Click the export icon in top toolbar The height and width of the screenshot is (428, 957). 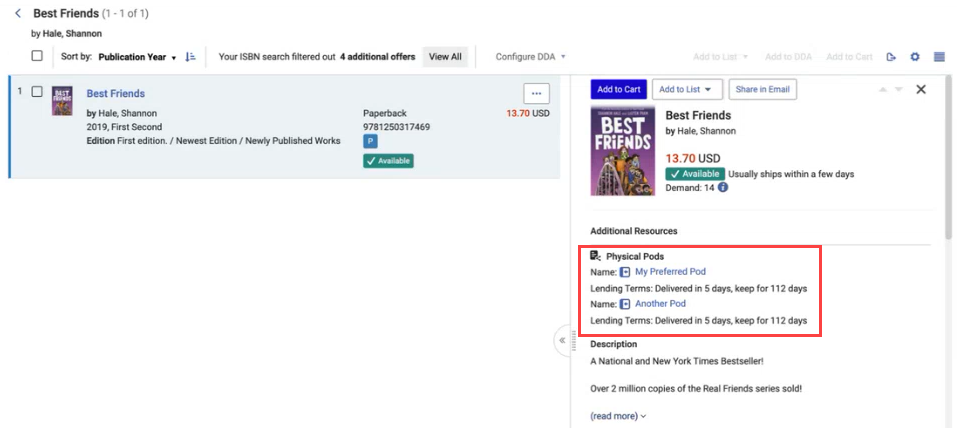pos(891,57)
